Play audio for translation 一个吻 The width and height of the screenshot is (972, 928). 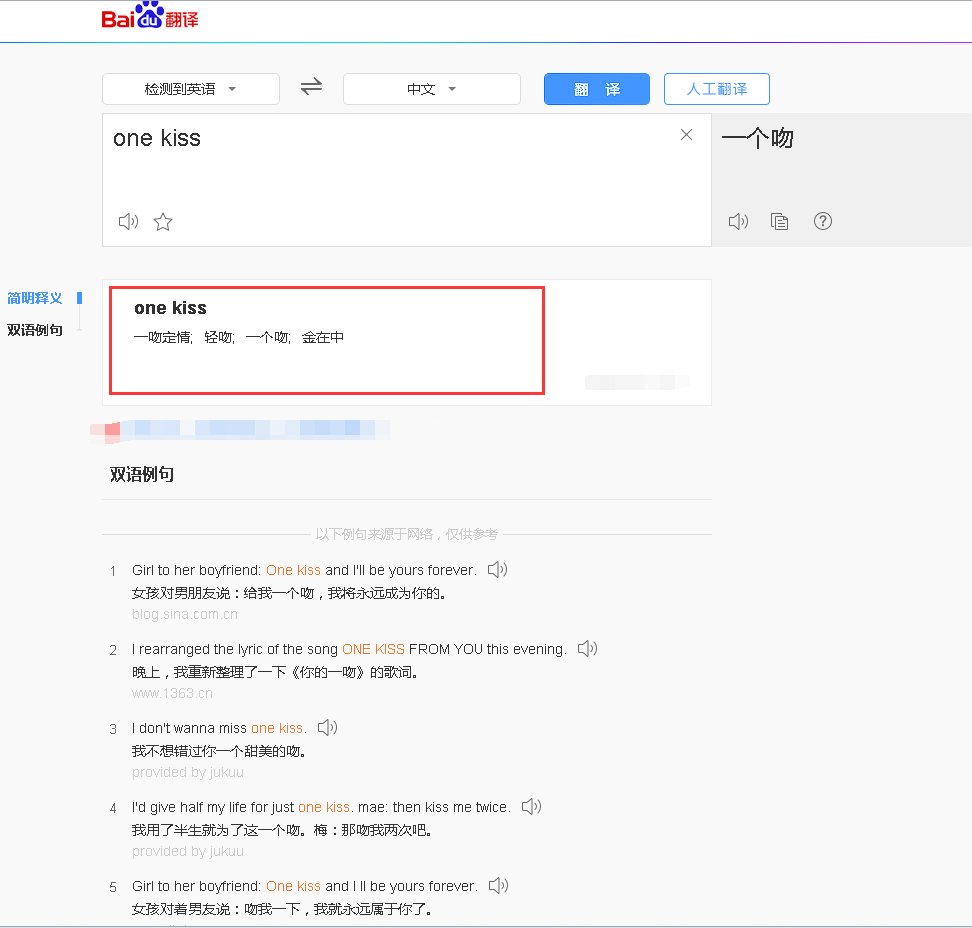tap(738, 221)
